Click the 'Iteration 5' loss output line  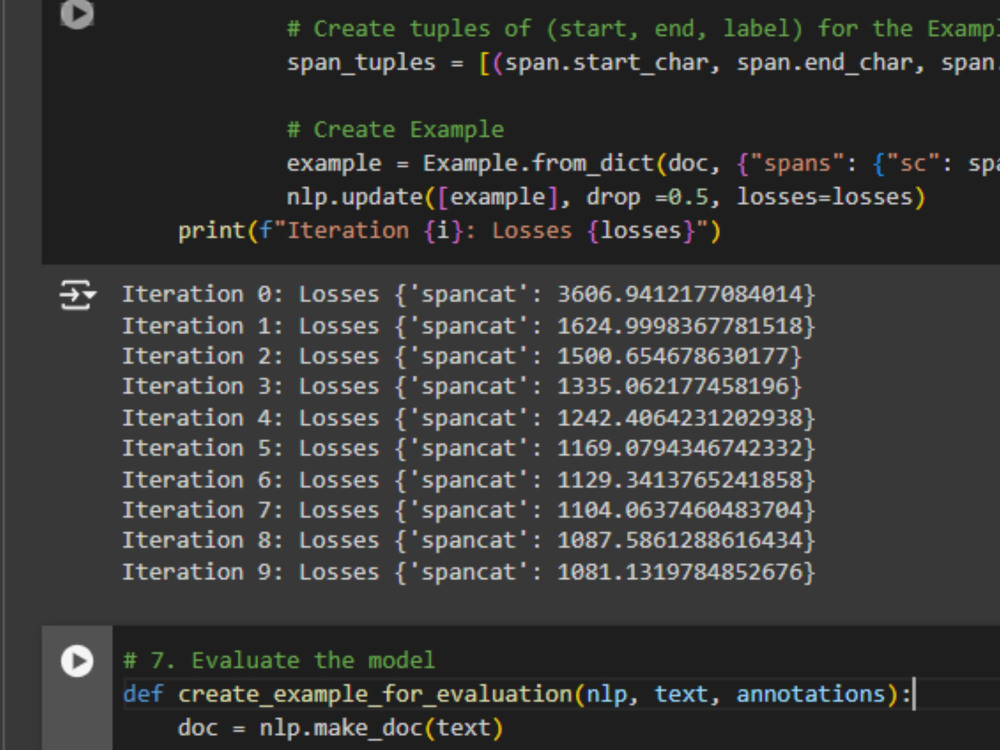click(469, 448)
